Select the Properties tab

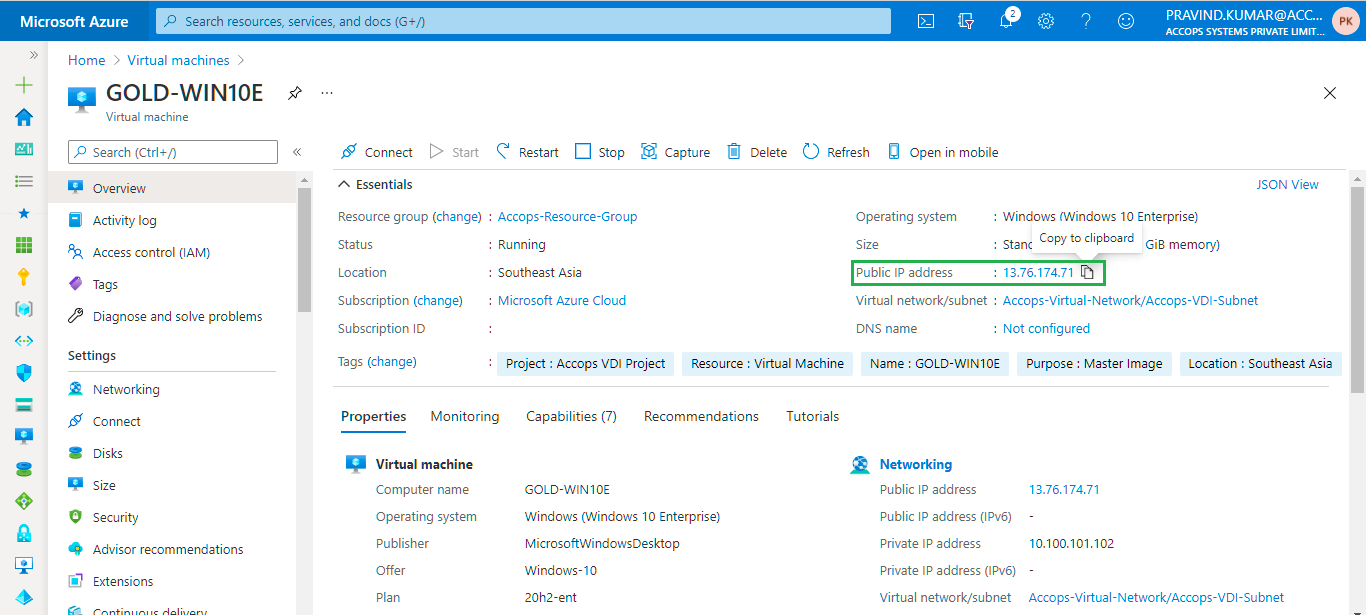373,416
